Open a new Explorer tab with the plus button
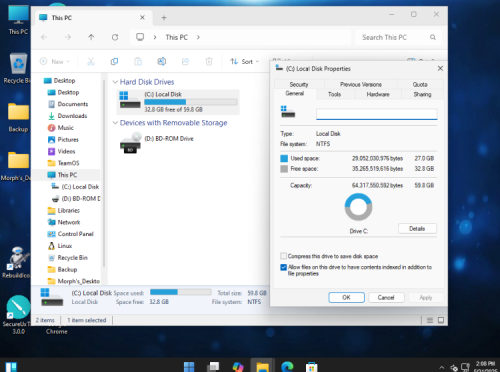 (164, 18)
